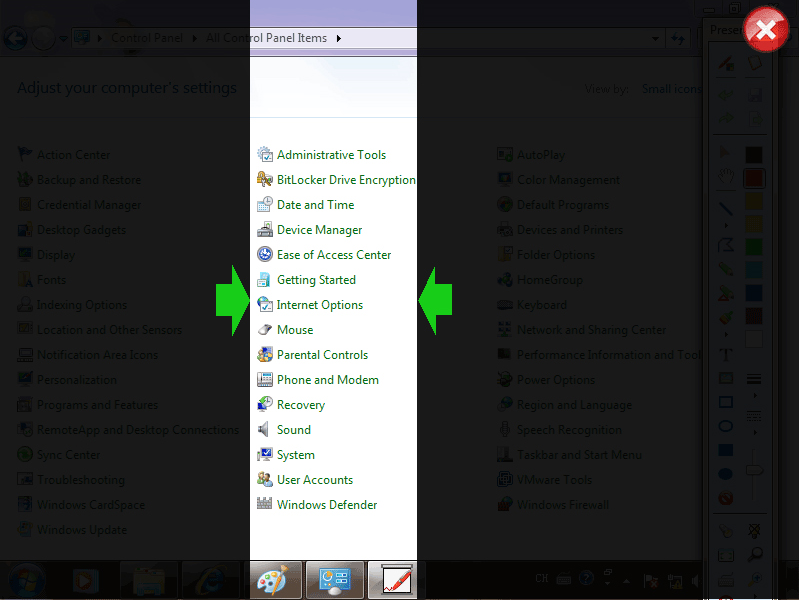799x600 pixels.
Task: Click the Internet Options globe icon
Action: click(x=265, y=305)
